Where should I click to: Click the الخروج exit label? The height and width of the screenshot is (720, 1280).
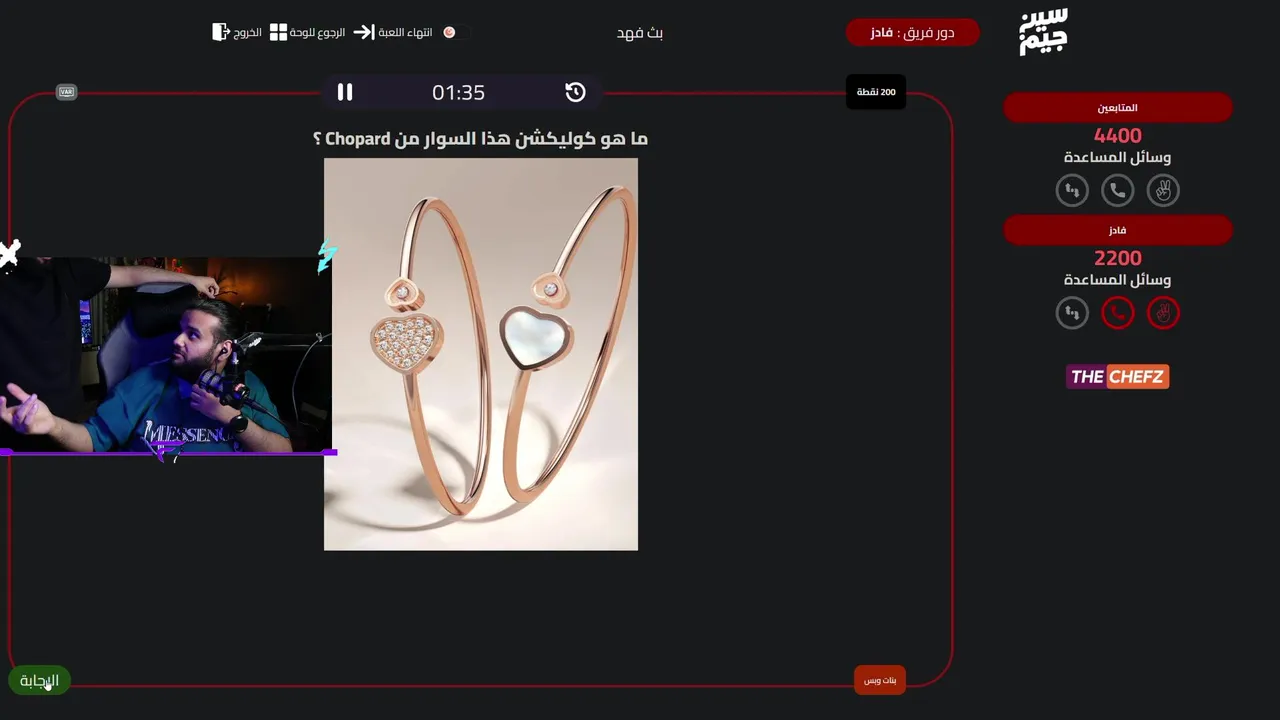point(248,32)
